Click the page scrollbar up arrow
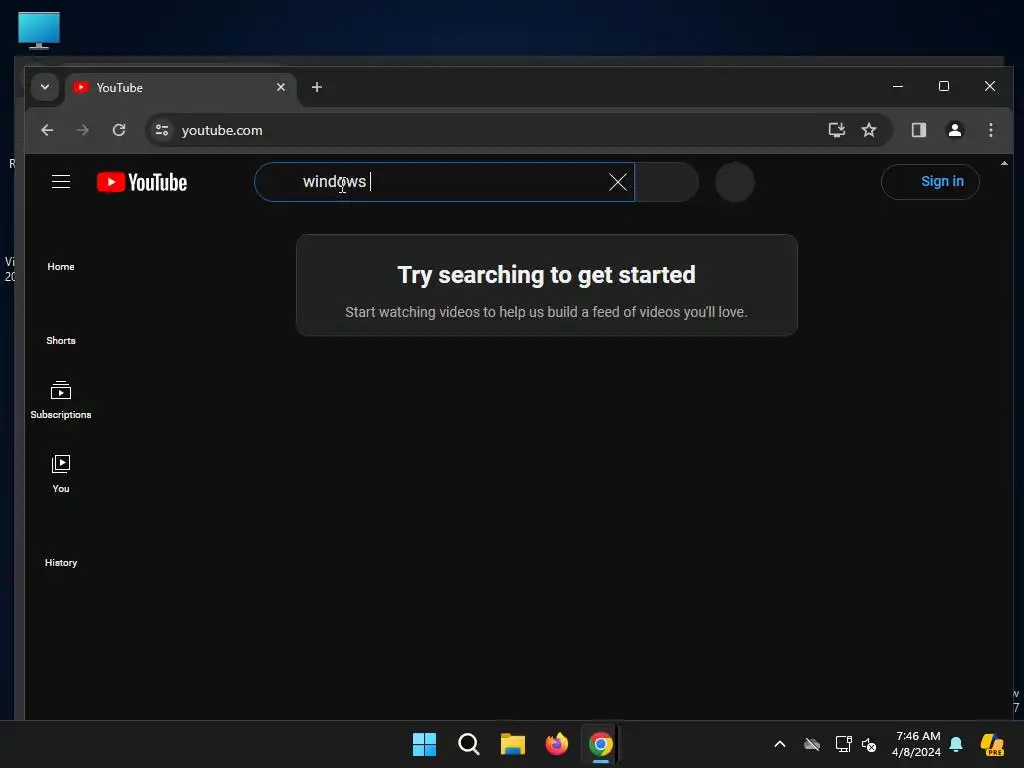The height and width of the screenshot is (768, 1024). click(x=1004, y=163)
